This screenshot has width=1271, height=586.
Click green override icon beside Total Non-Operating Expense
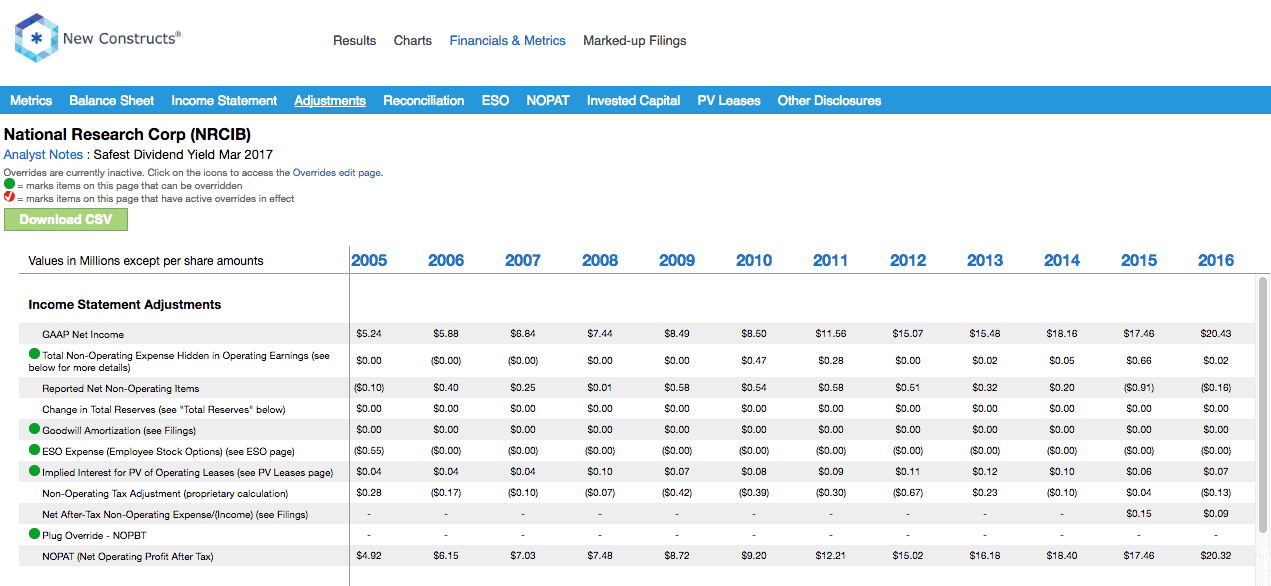[x=35, y=354]
